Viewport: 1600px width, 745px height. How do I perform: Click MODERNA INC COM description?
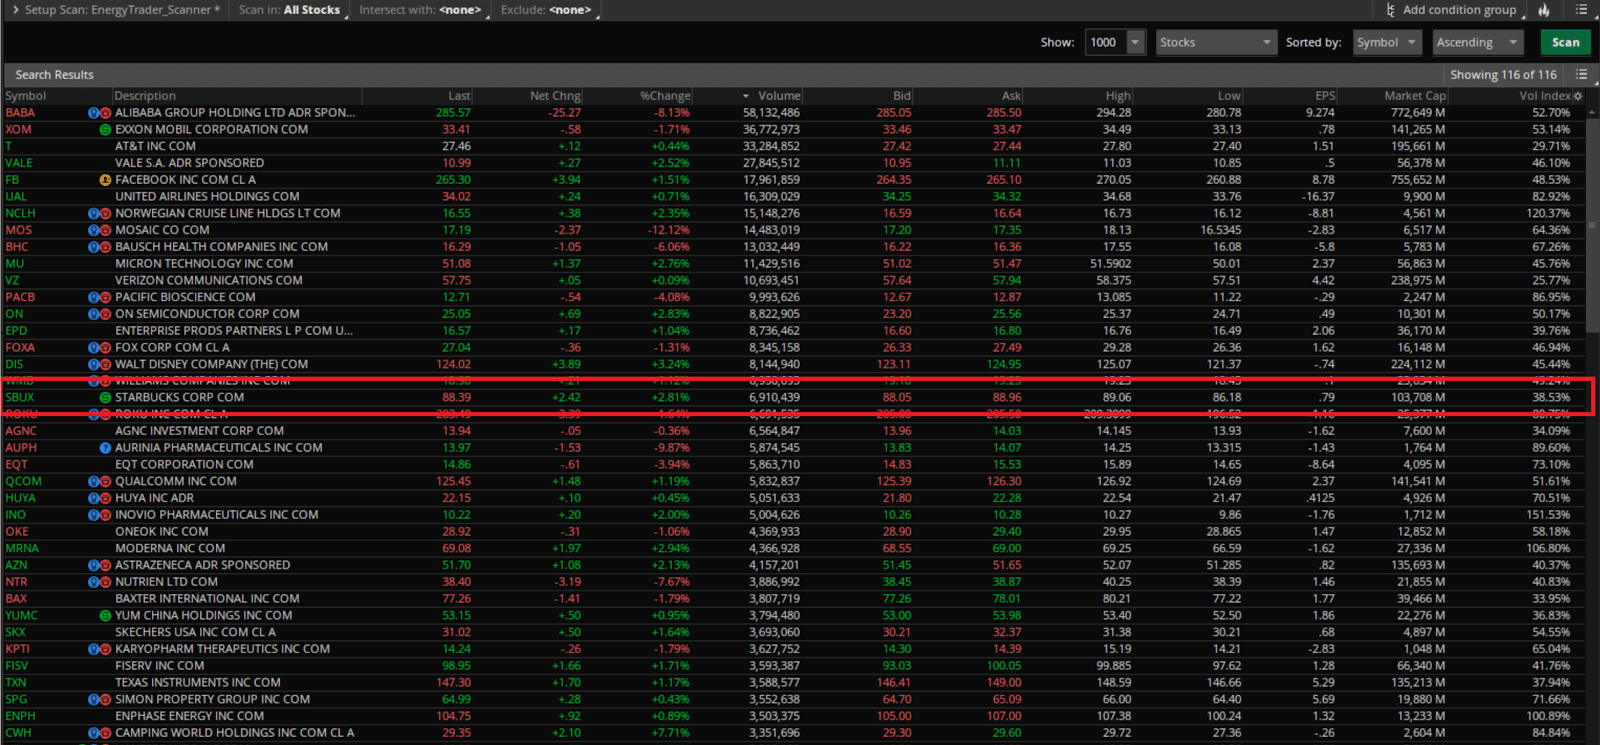170,549
